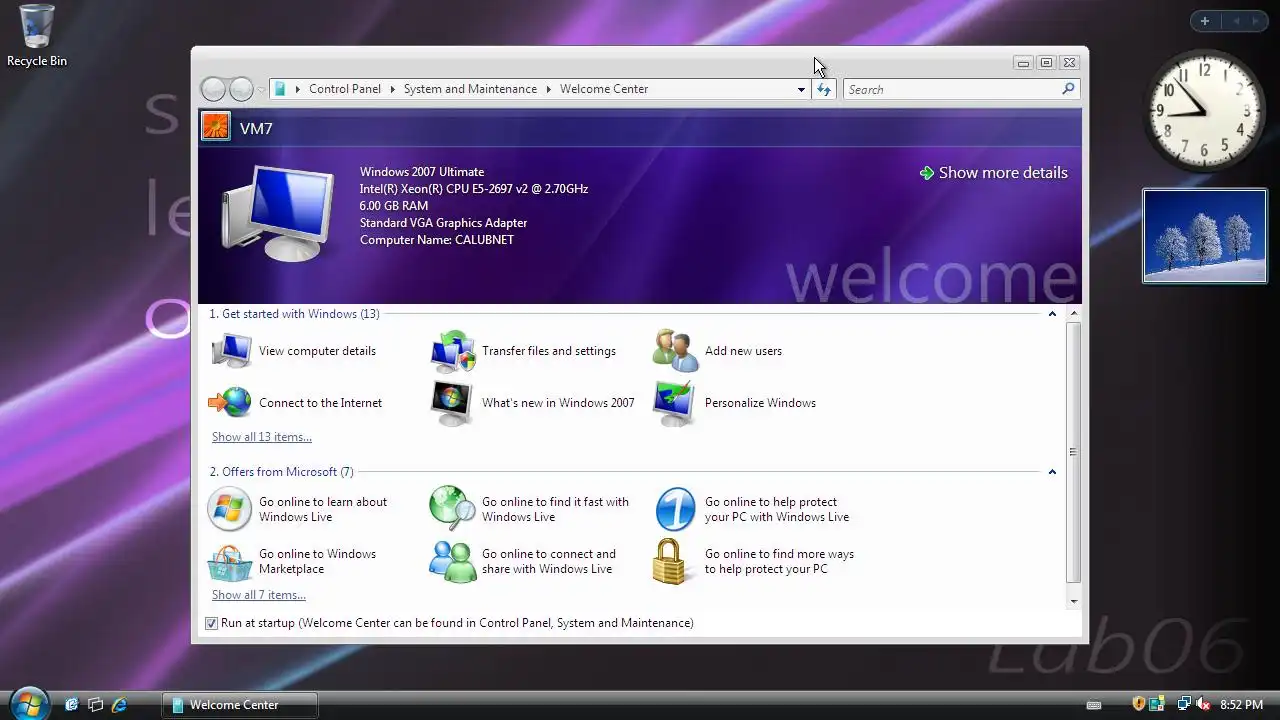Click the scrollbar down arrow in Welcome Center

[1074, 602]
